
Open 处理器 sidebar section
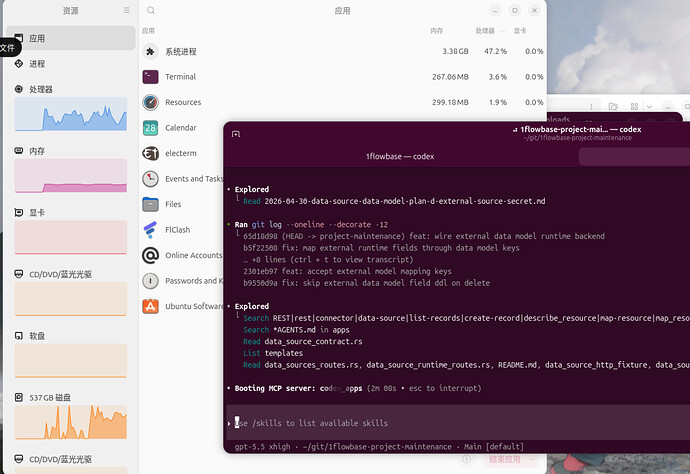click(70, 89)
